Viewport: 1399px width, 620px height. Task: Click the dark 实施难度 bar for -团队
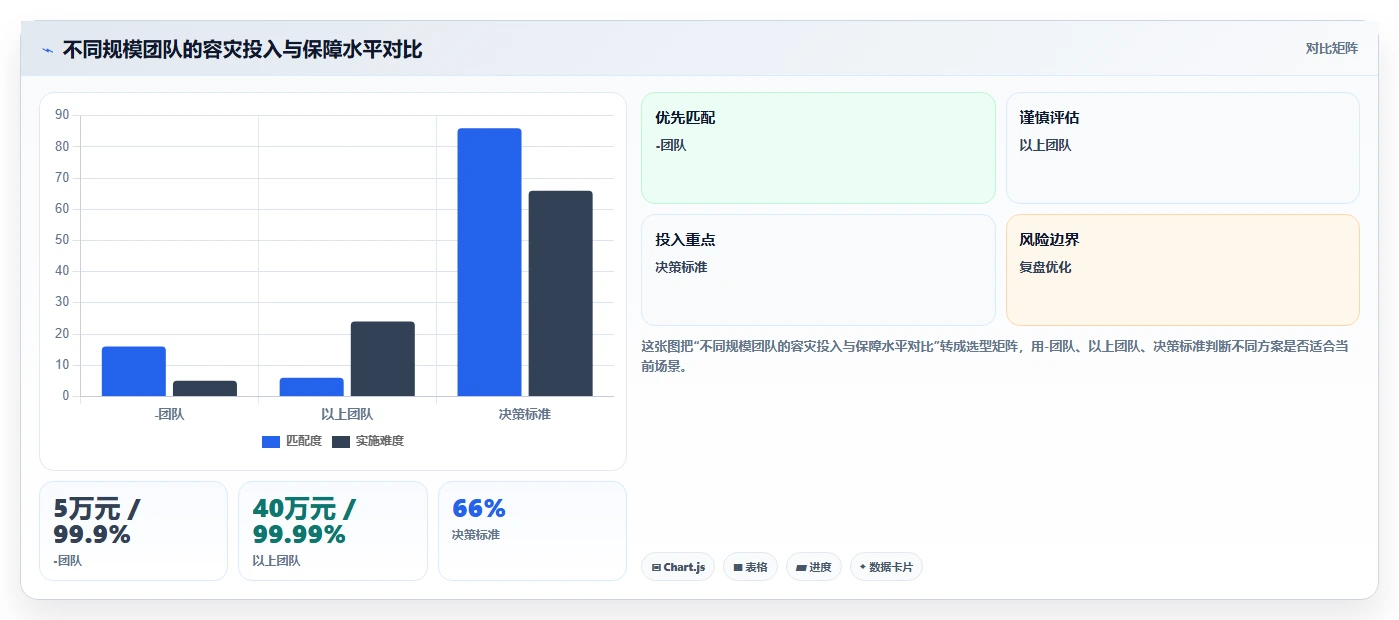pos(204,388)
